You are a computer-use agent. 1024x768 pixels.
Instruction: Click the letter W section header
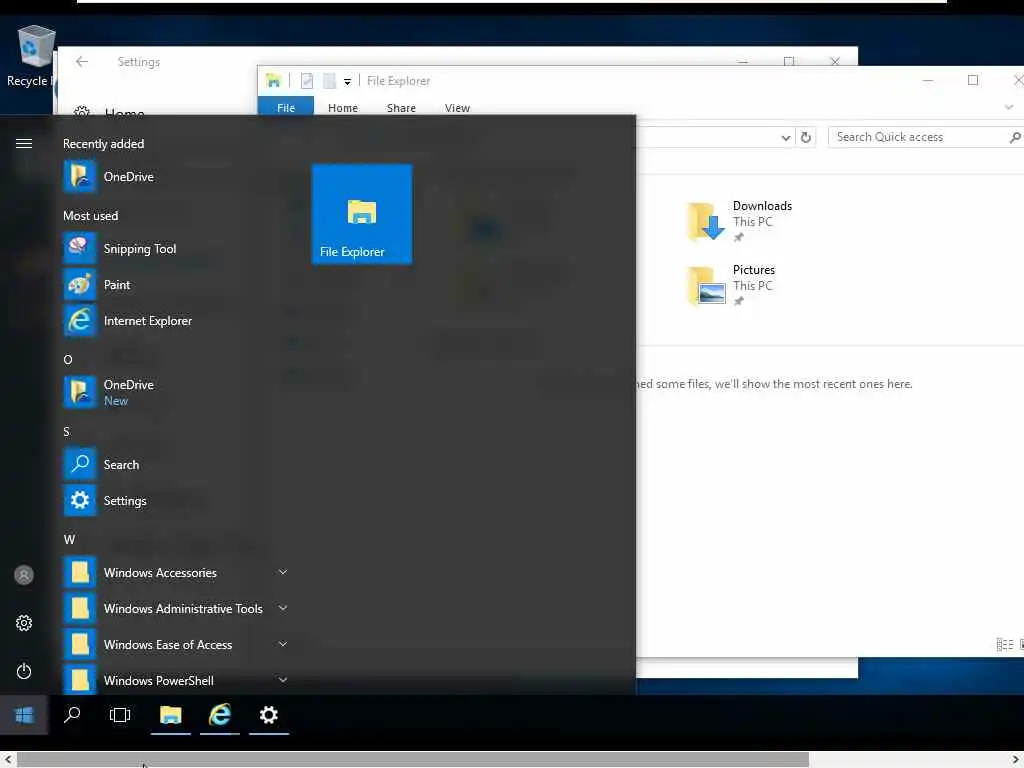[x=69, y=539]
